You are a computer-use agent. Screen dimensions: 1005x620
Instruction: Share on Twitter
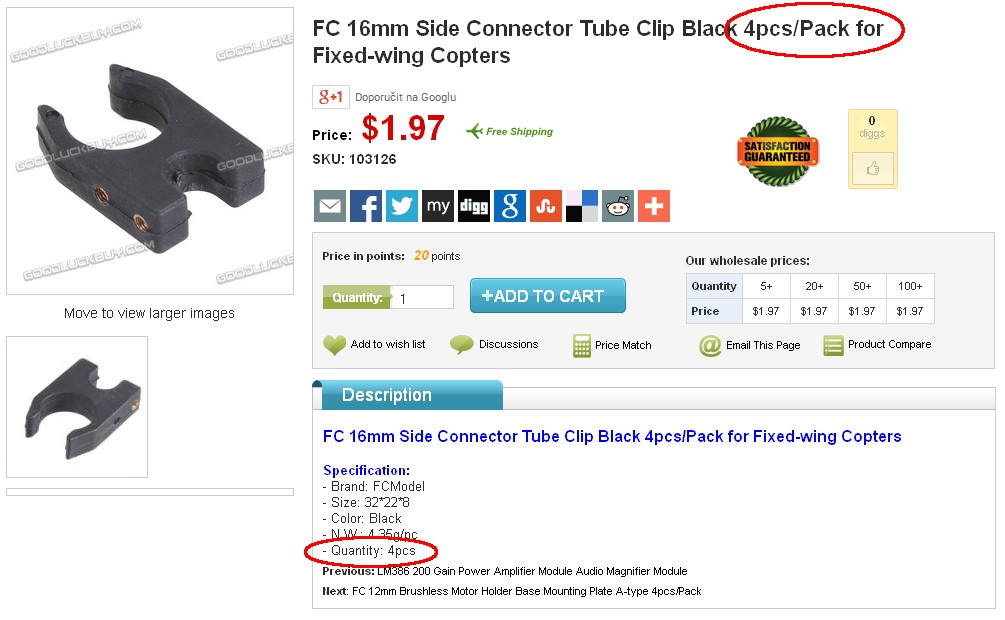pyautogui.click(x=402, y=206)
